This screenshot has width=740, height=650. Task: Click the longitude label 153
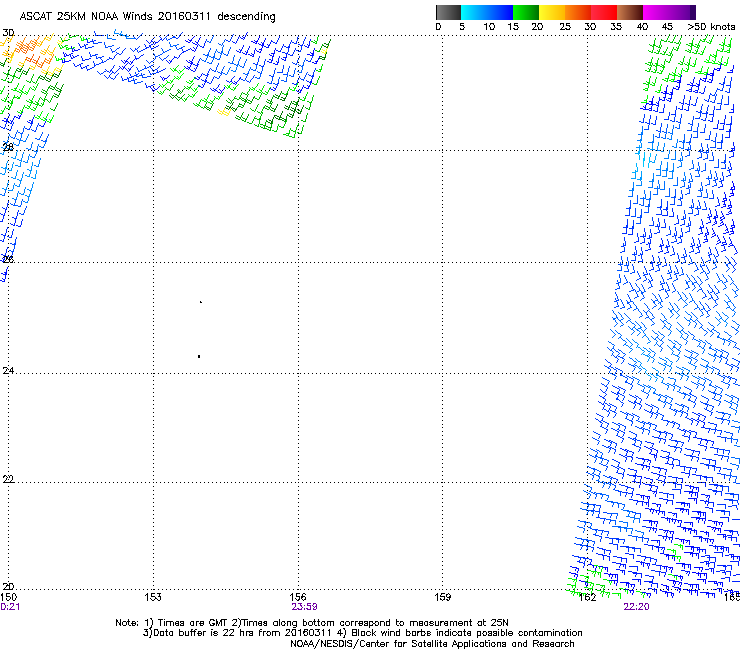(153, 597)
